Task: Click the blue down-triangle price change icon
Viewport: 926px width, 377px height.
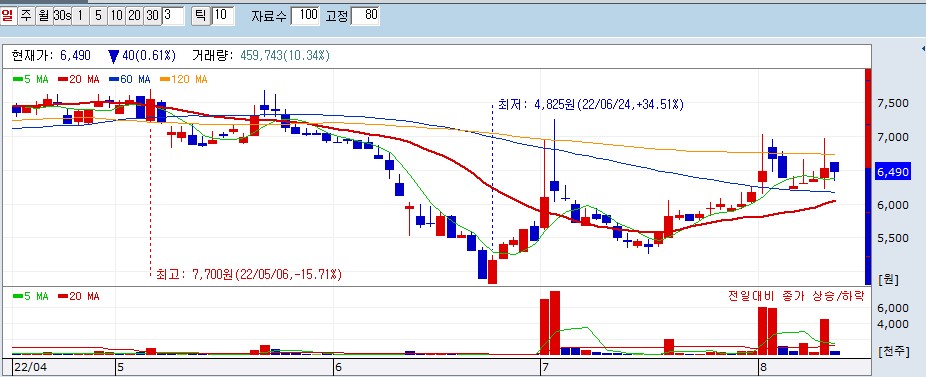Action: click(x=113, y=56)
